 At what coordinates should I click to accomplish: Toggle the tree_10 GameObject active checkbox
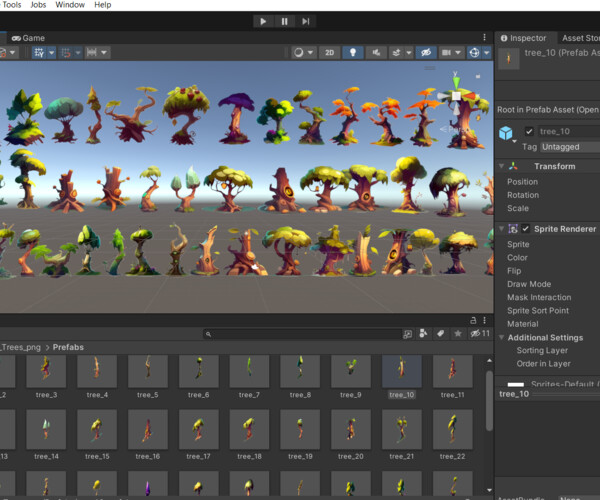[x=529, y=132]
